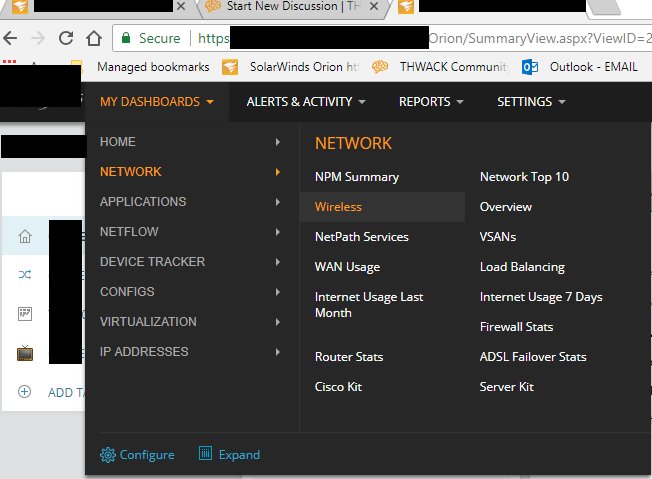This screenshot has height=479, width=652.
Task: Open NPM Summary view
Action: click(357, 177)
